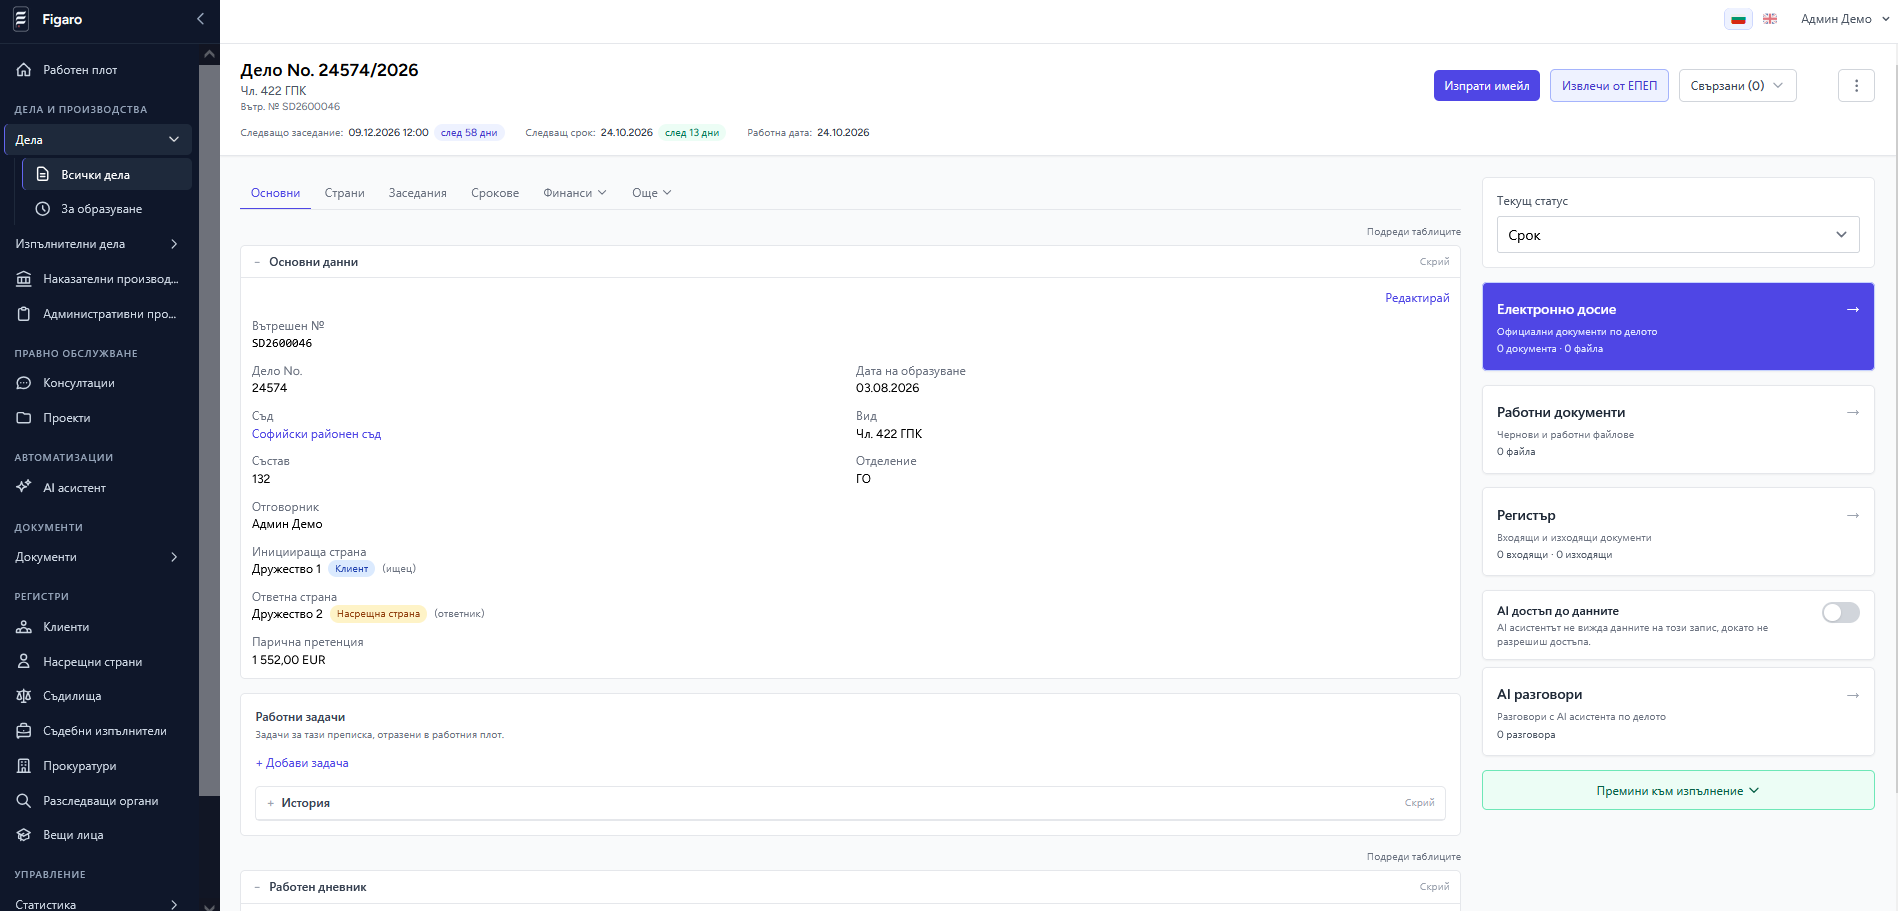Expand the Документи sidebar section

tap(97, 557)
